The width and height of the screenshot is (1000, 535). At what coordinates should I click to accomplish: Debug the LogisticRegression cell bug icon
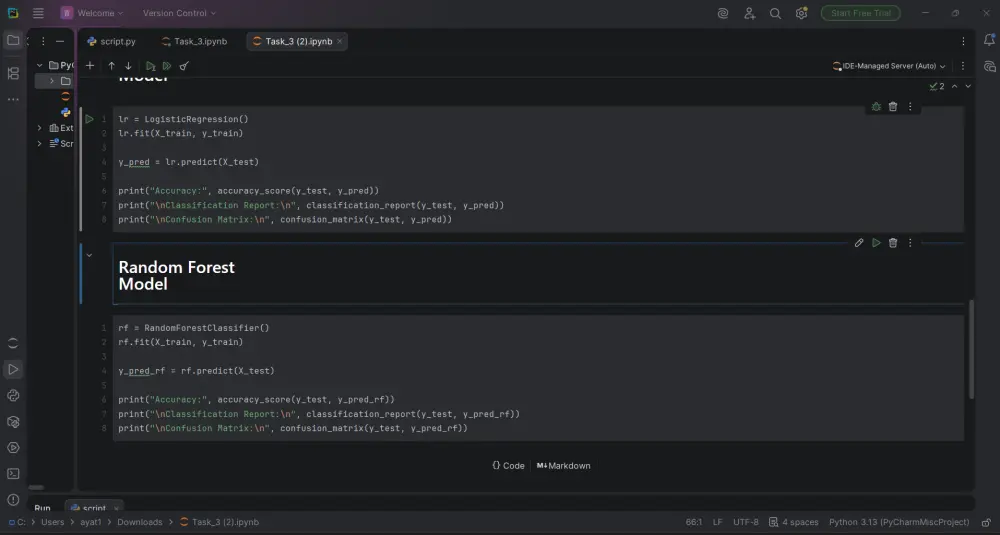(876, 106)
